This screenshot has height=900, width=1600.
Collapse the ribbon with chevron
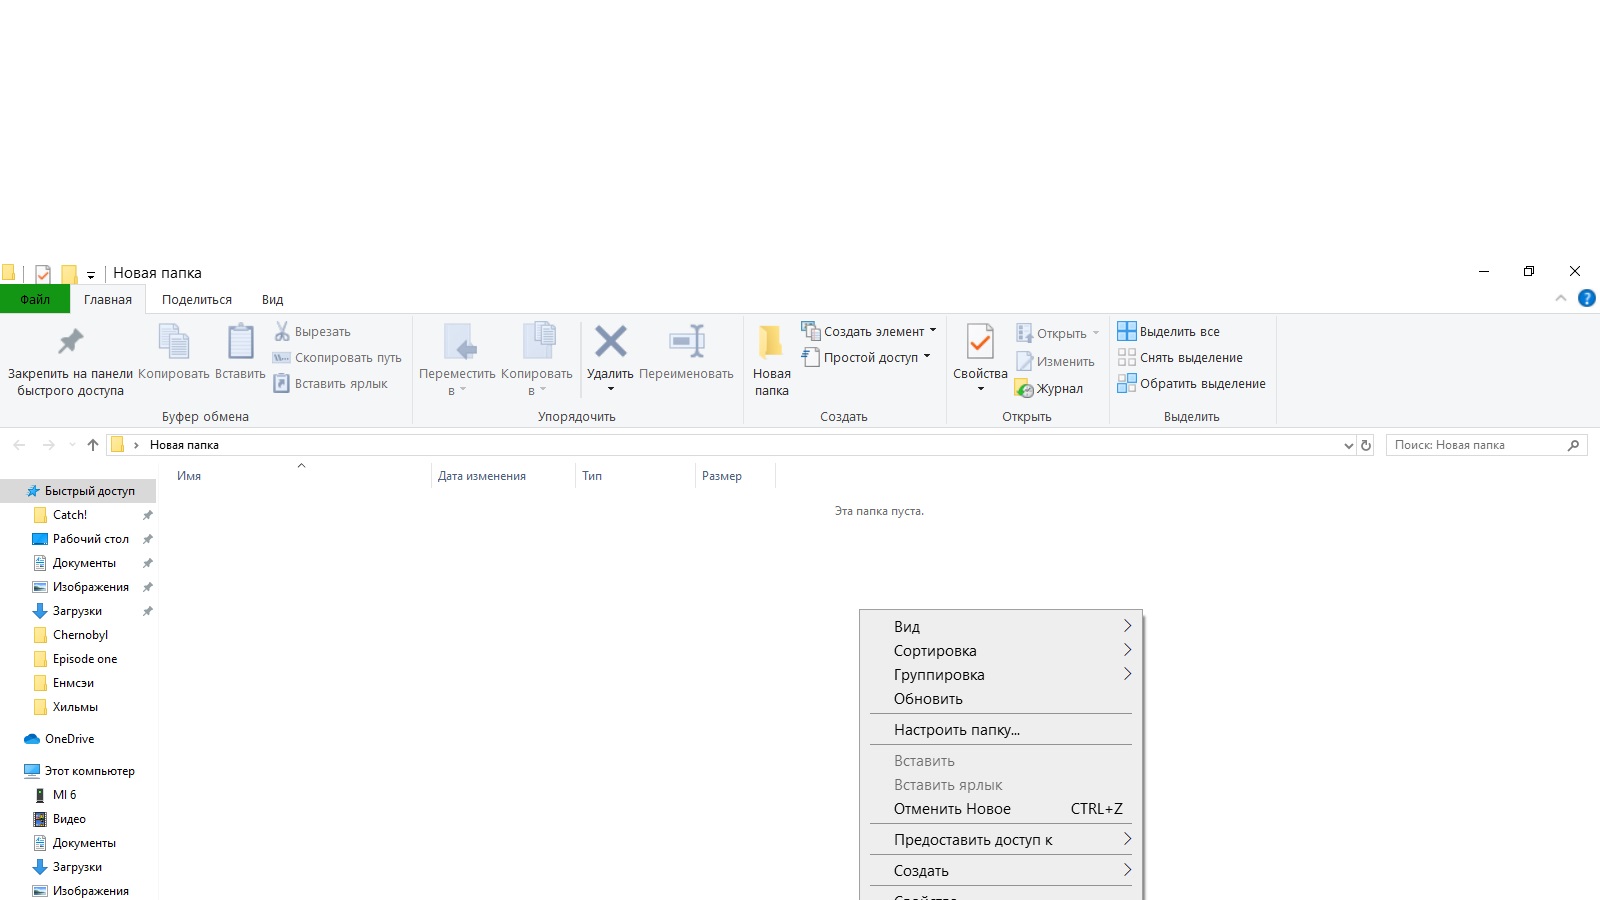point(1561,298)
